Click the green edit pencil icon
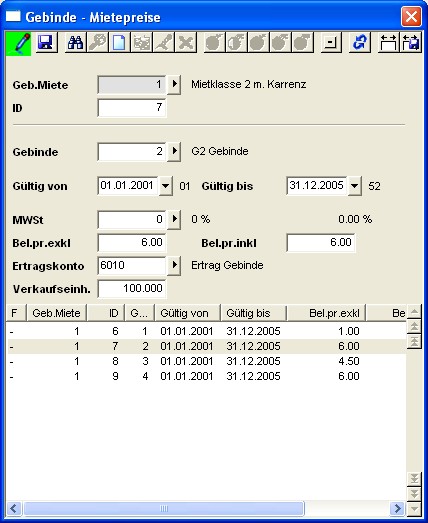The height and width of the screenshot is (523, 428). (18, 43)
